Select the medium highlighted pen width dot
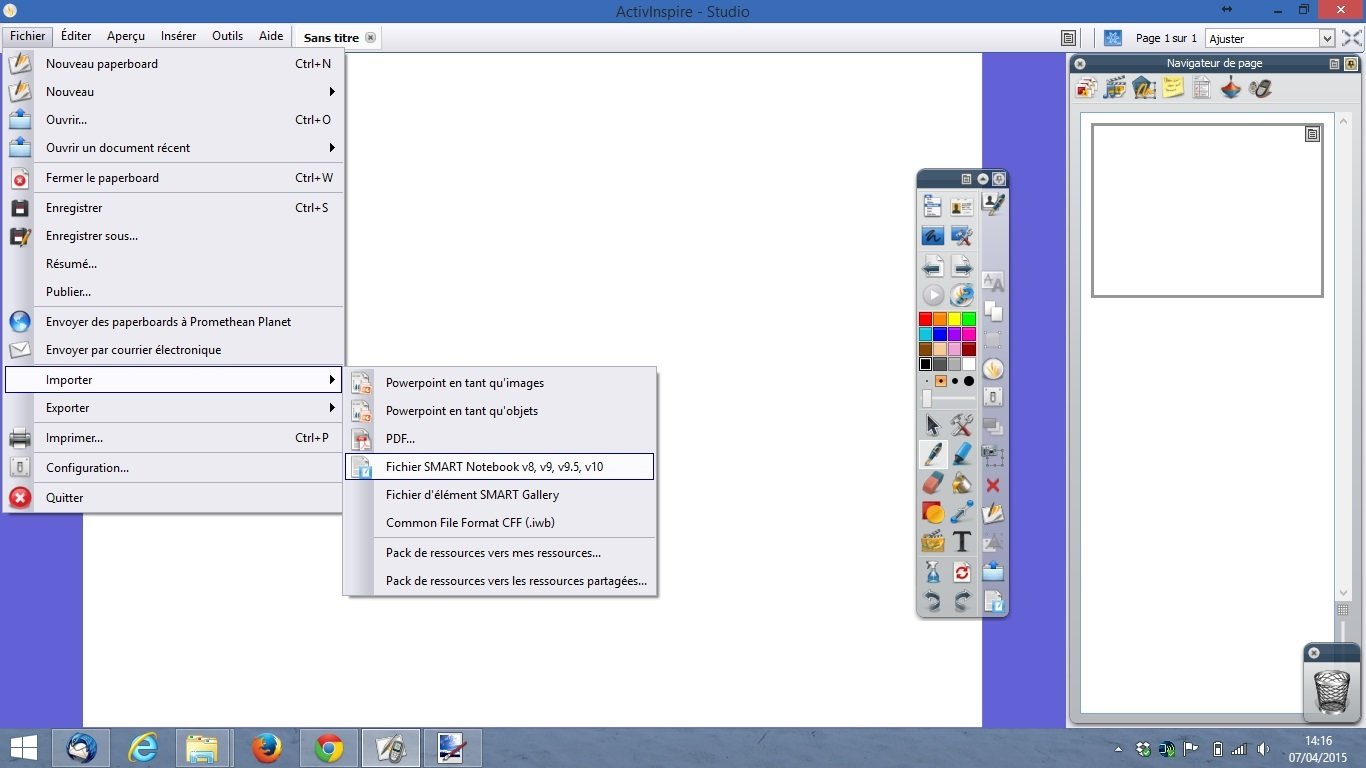The image size is (1366, 768). pos(941,381)
